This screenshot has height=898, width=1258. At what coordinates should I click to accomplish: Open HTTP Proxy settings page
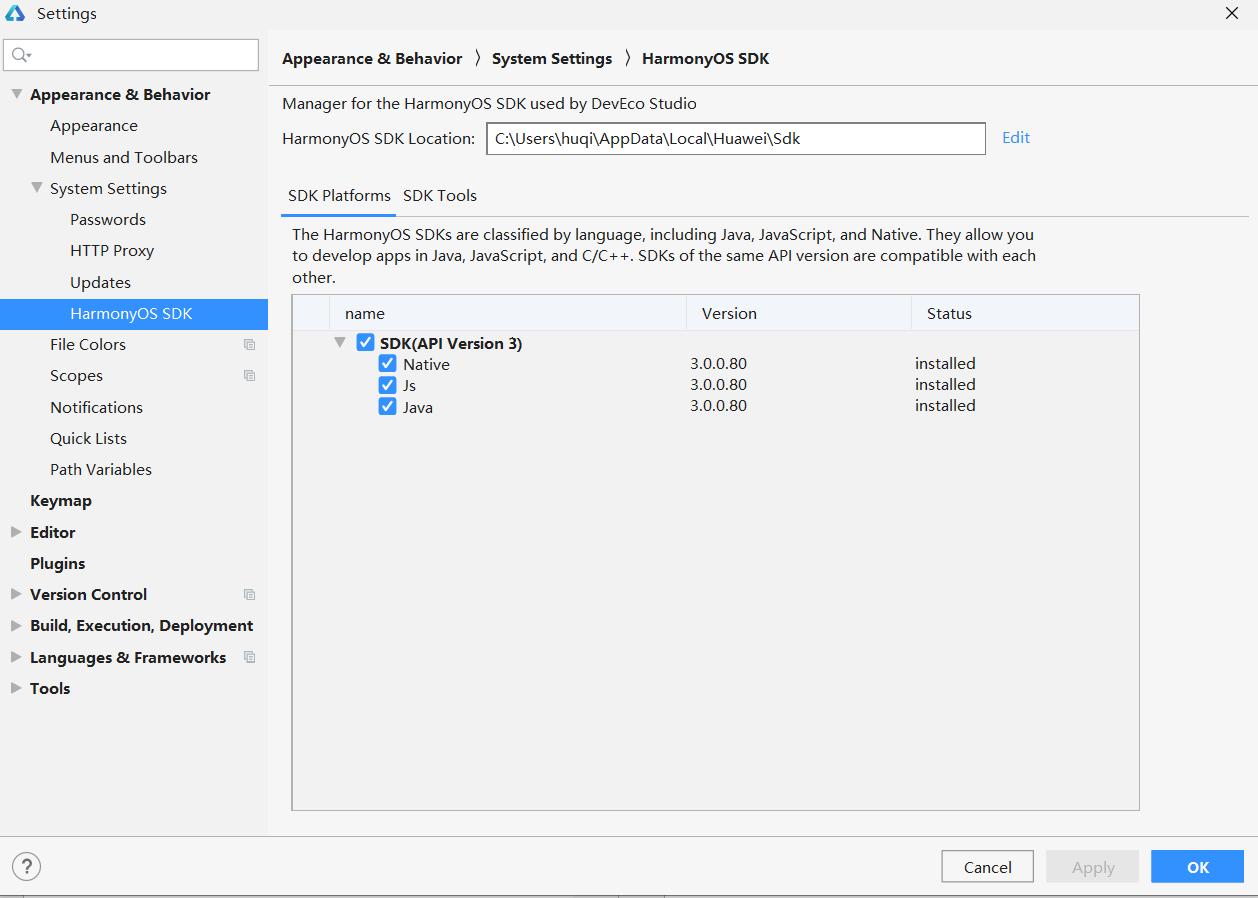[112, 251]
